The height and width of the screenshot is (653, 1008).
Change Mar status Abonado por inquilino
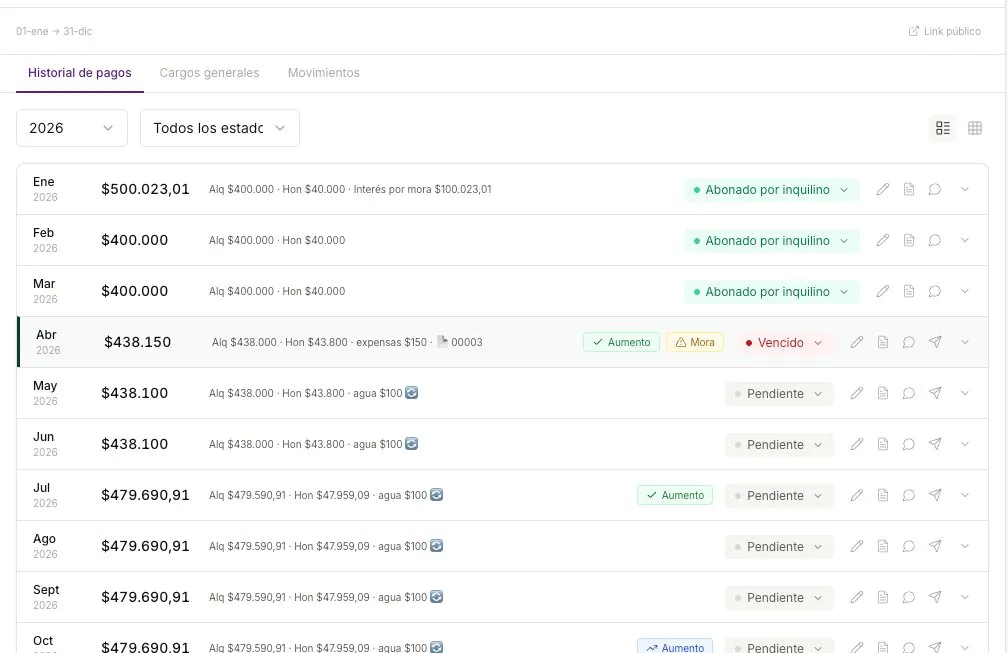(771, 291)
